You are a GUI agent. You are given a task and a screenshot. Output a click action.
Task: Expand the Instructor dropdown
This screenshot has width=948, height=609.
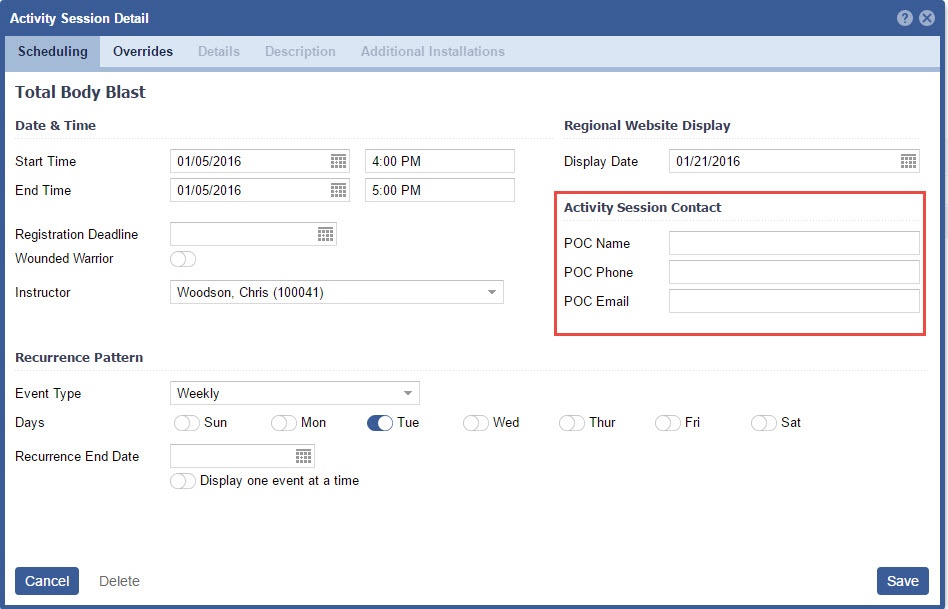pos(491,293)
